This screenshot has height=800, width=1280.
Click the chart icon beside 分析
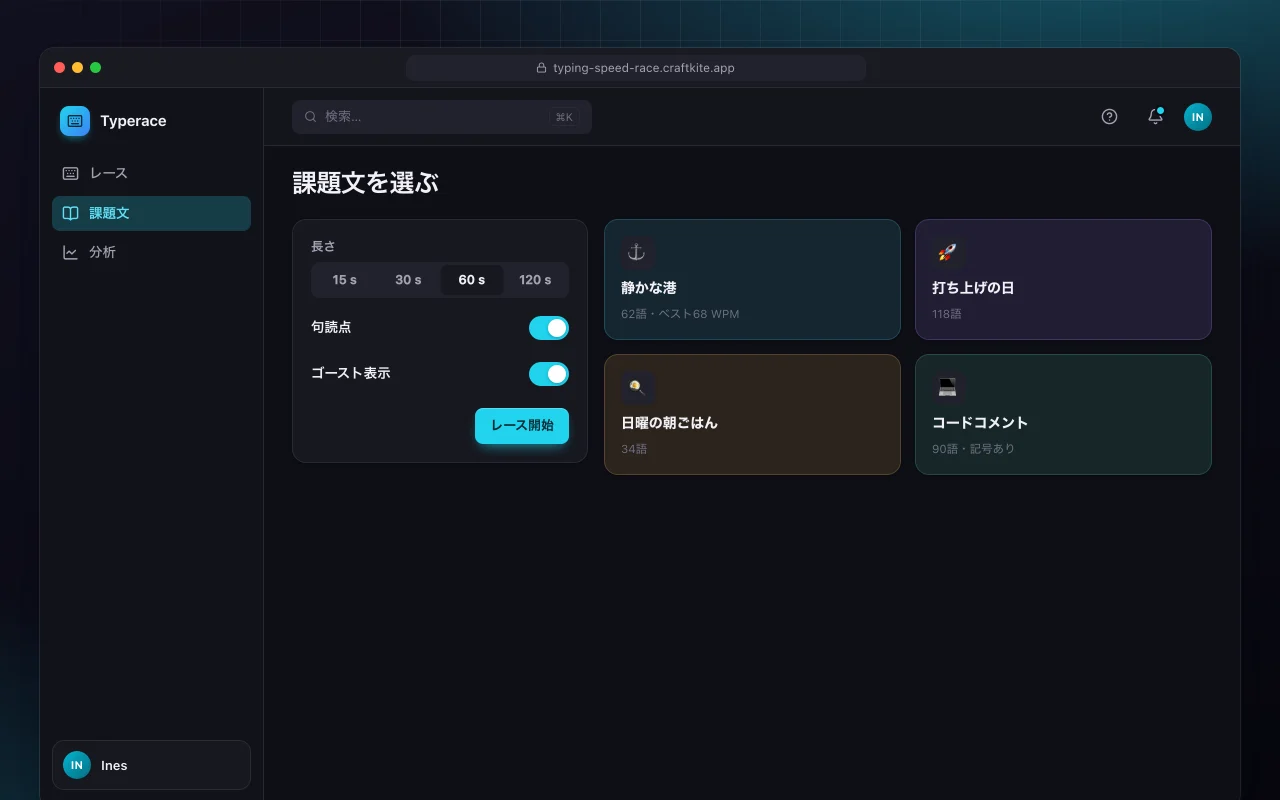[70, 252]
